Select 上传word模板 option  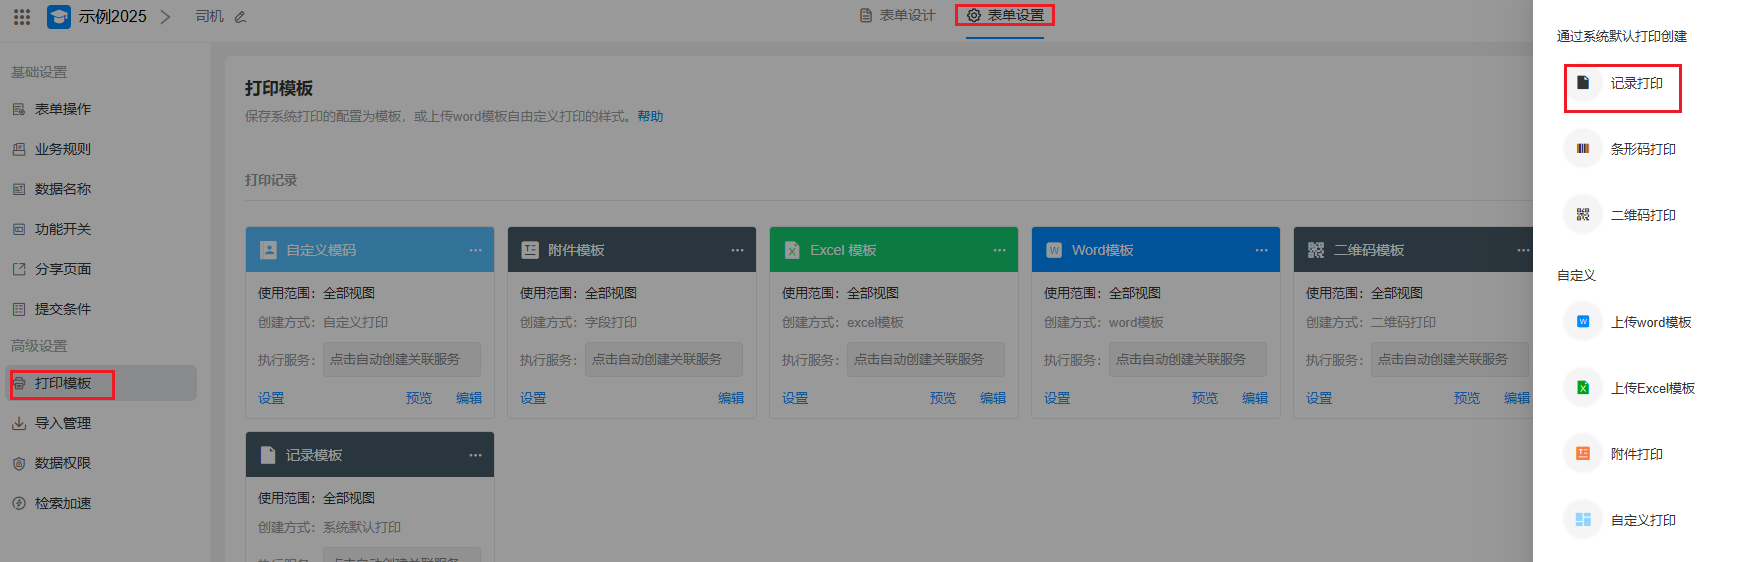(1650, 322)
